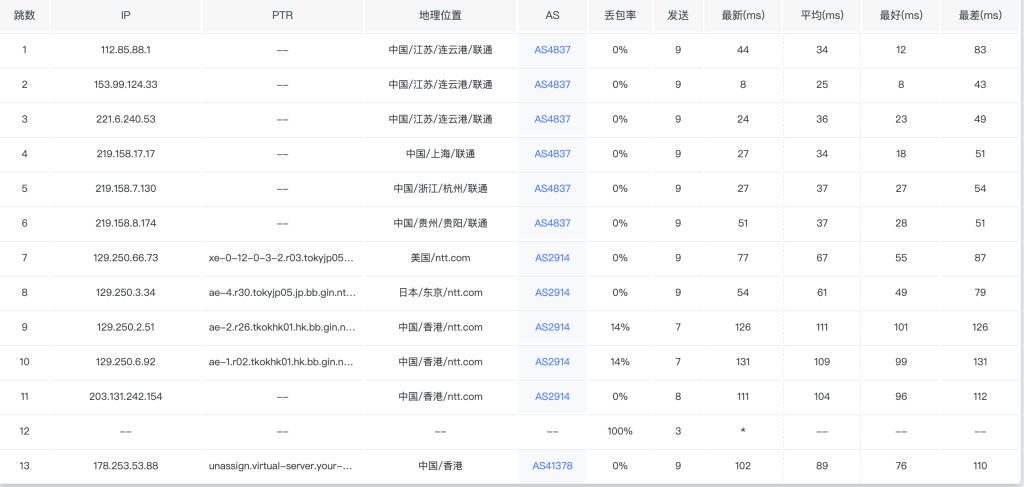Click the 地理位置 column header
1024x487 pixels.
point(440,16)
